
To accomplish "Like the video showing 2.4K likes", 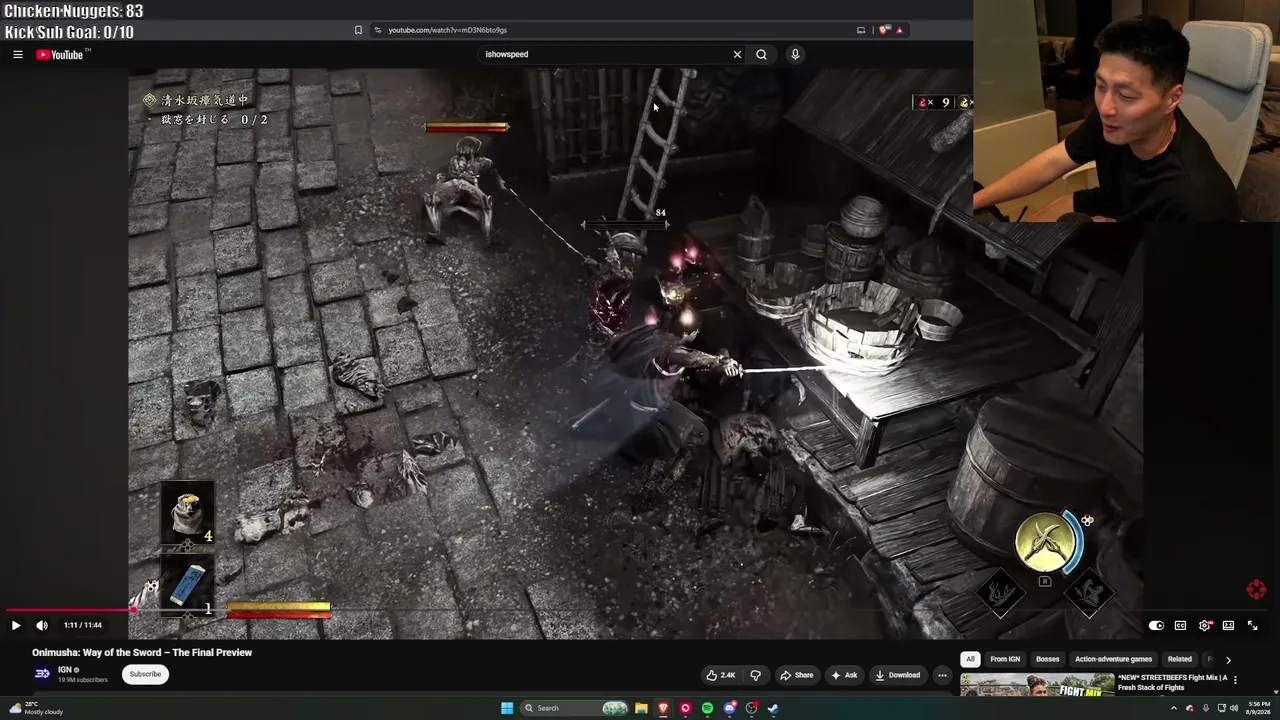I will [x=721, y=675].
